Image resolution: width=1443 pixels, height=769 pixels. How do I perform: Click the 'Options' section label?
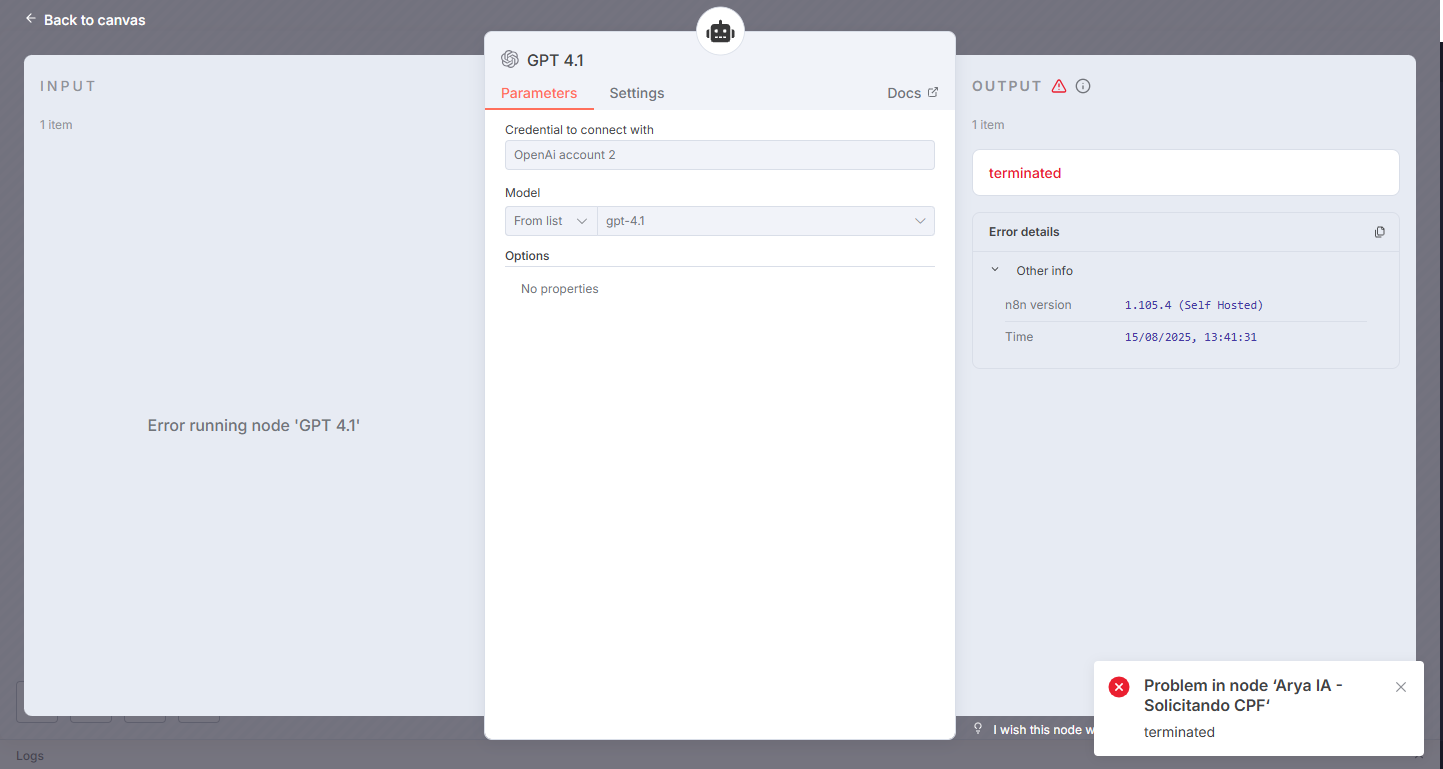click(527, 256)
